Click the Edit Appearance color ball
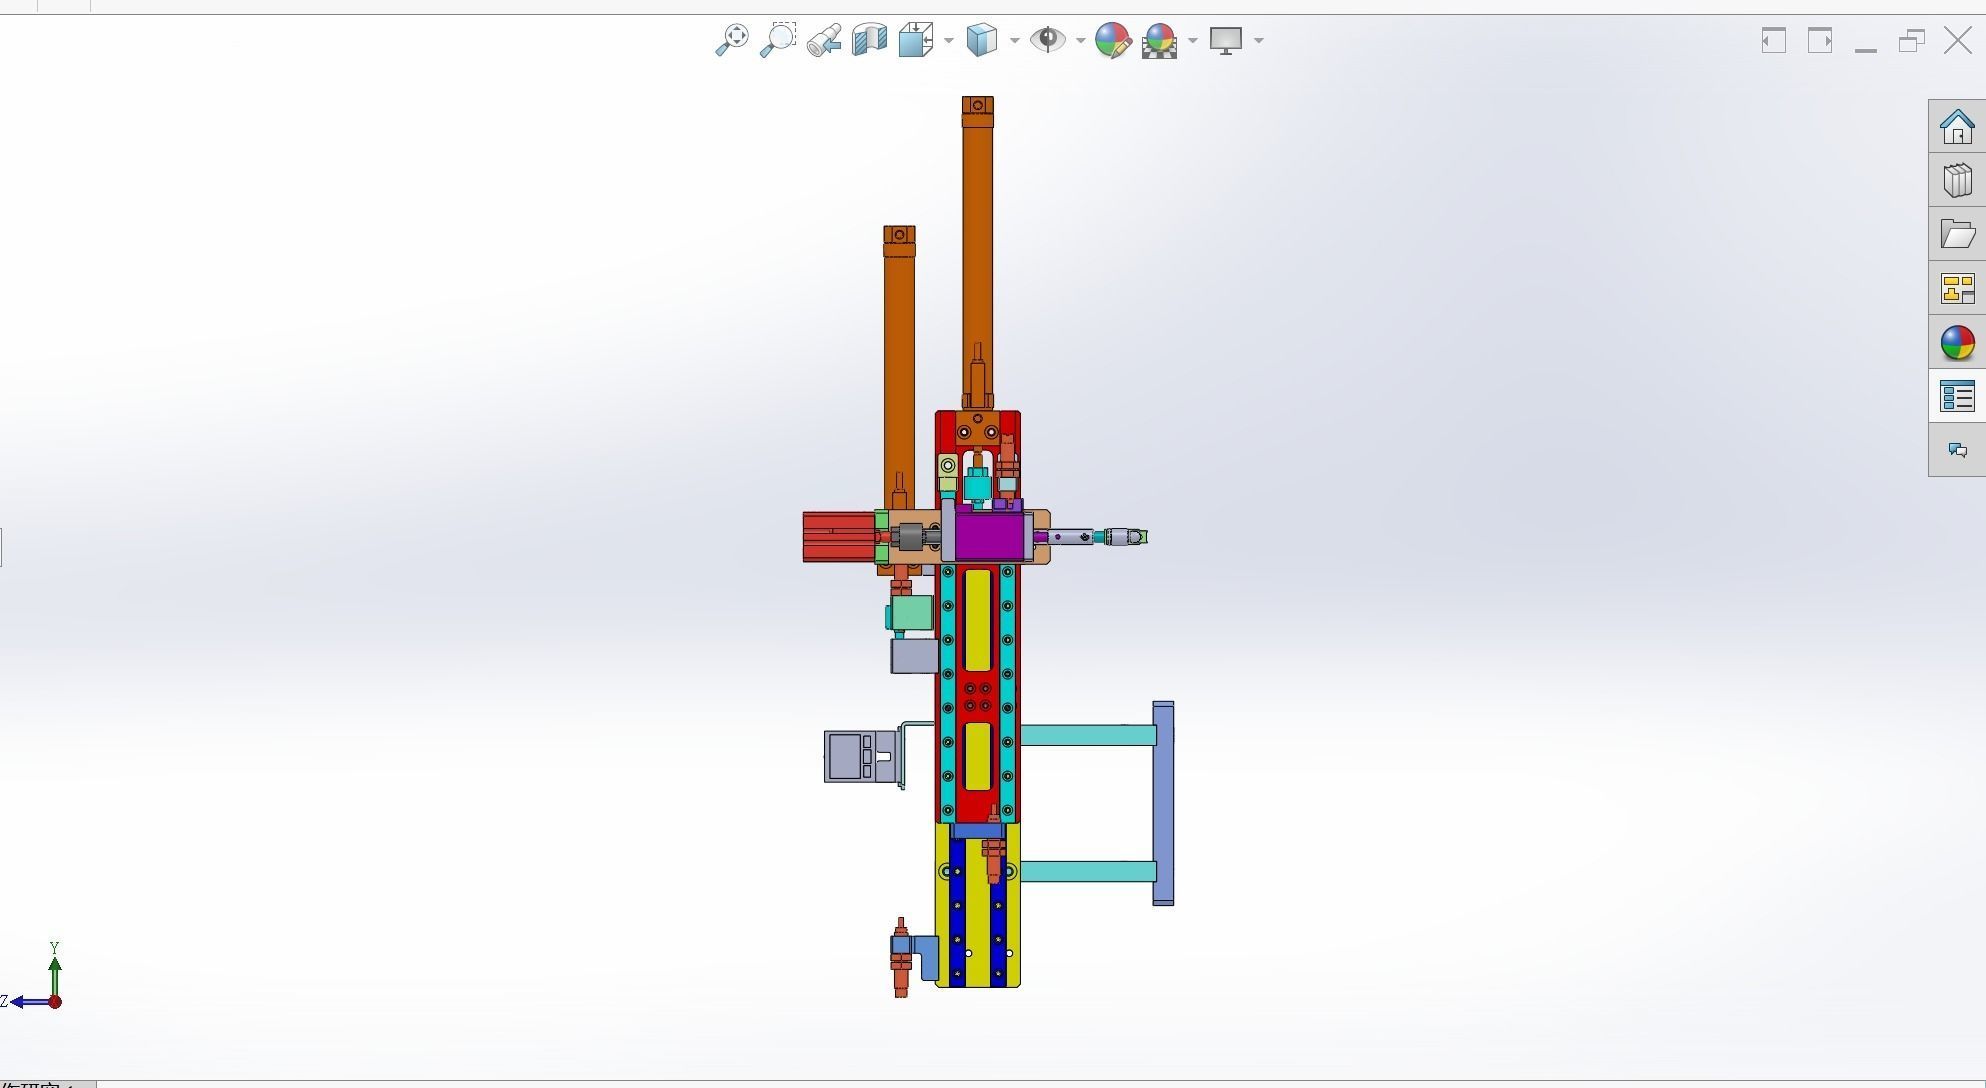 [1112, 40]
